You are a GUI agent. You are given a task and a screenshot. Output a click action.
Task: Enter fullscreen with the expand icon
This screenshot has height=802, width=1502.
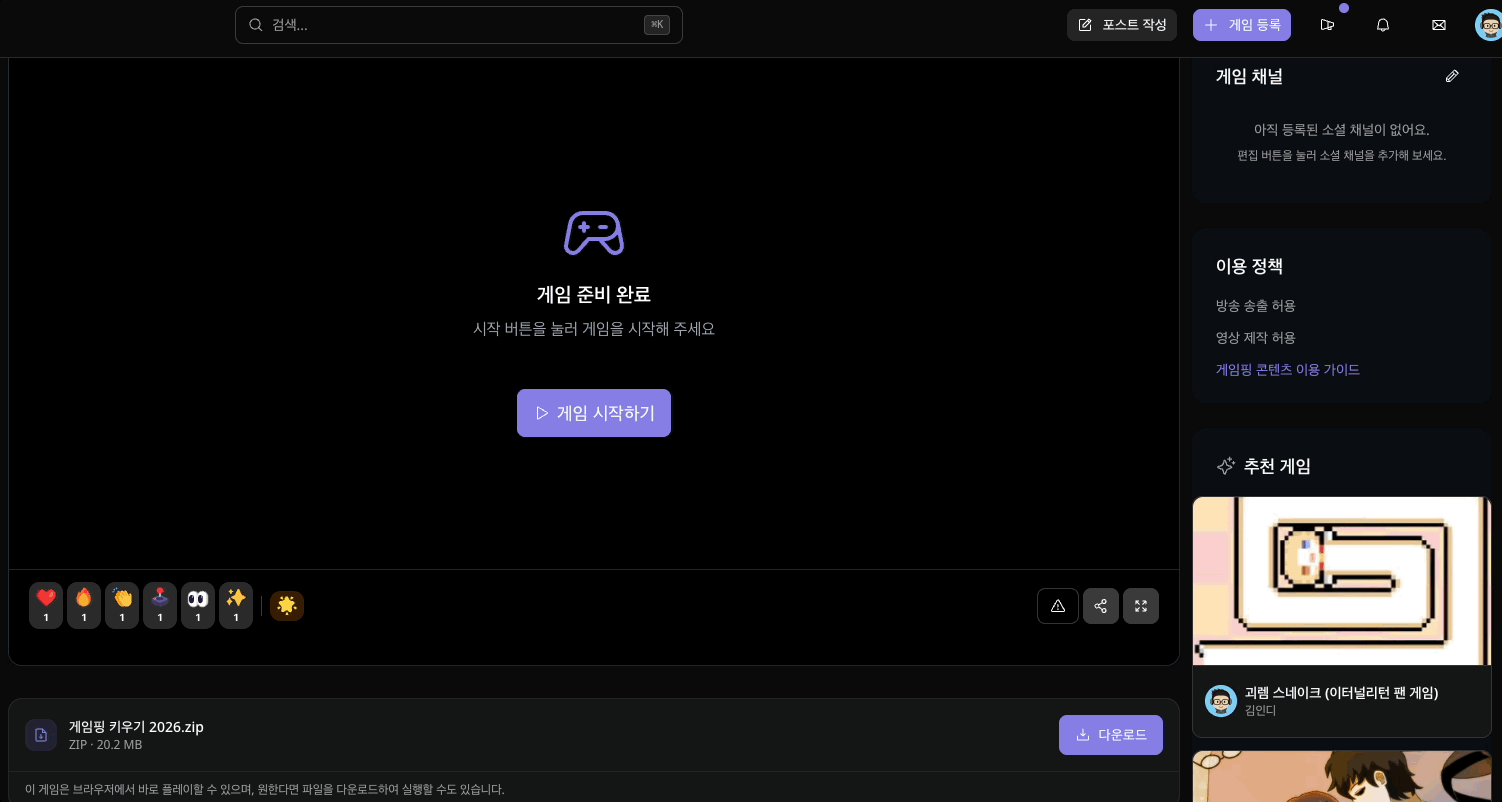coord(1141,606)
